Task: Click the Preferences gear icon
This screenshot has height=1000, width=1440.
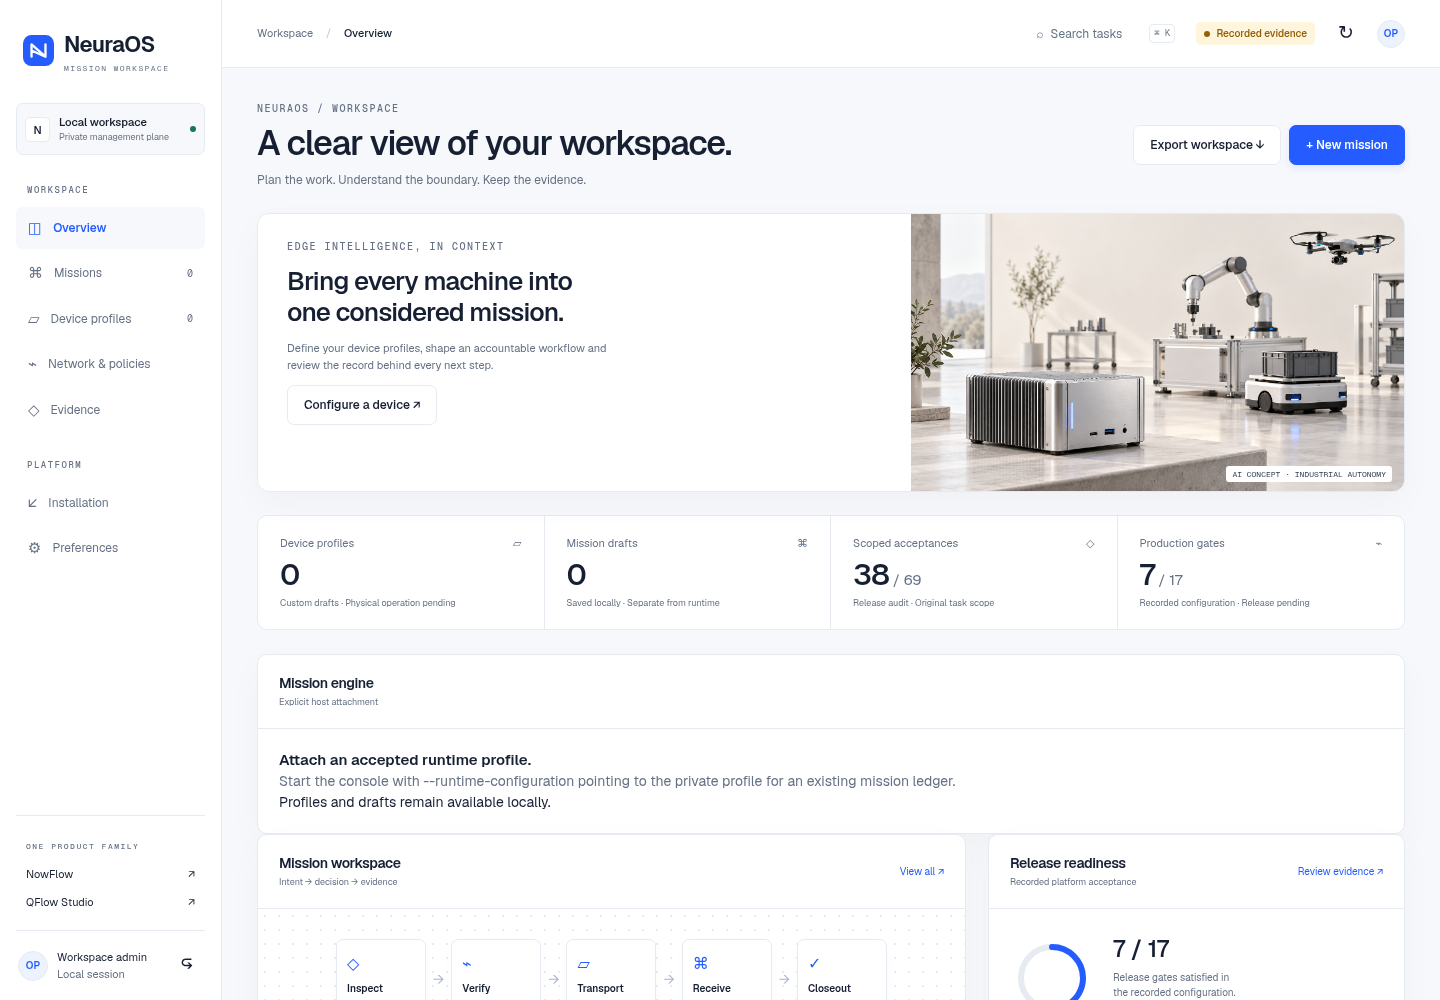Action: 35,548
